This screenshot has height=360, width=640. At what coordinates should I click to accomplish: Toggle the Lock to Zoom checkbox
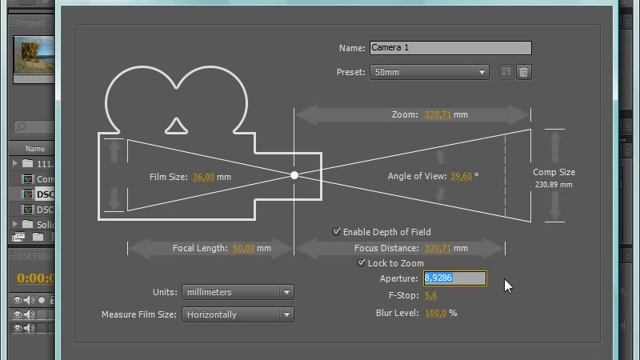point(361,263)
